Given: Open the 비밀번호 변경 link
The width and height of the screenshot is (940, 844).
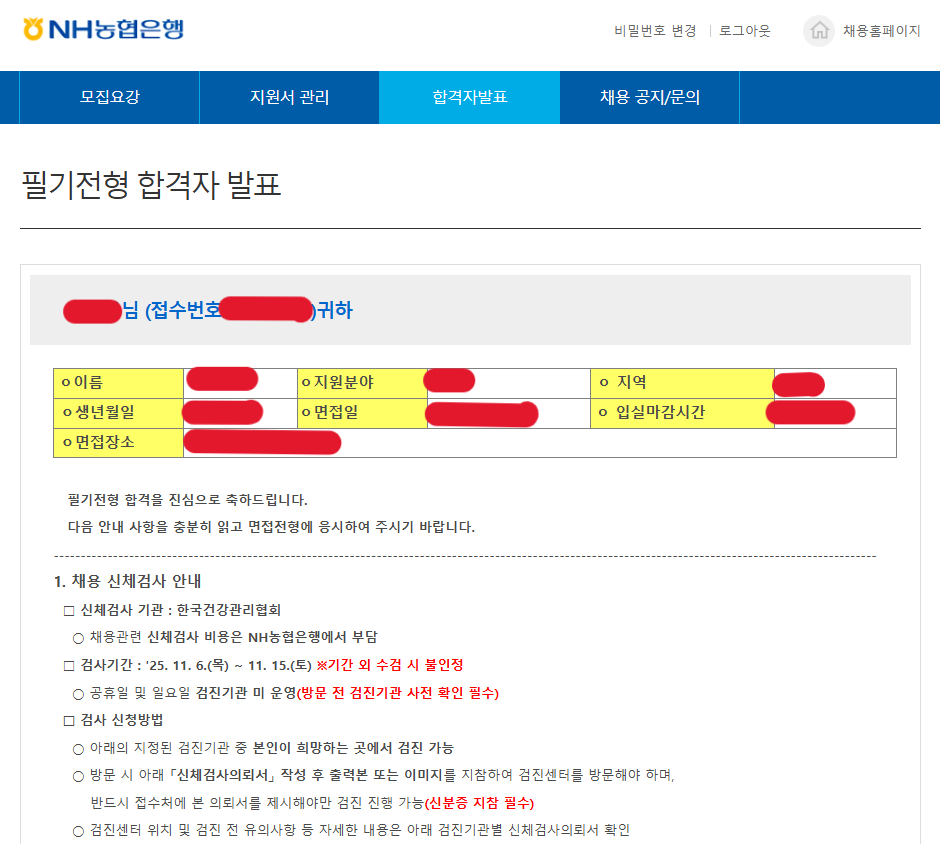Looking at the screenshot, I should pyautogui.click(x=655, y=31).
